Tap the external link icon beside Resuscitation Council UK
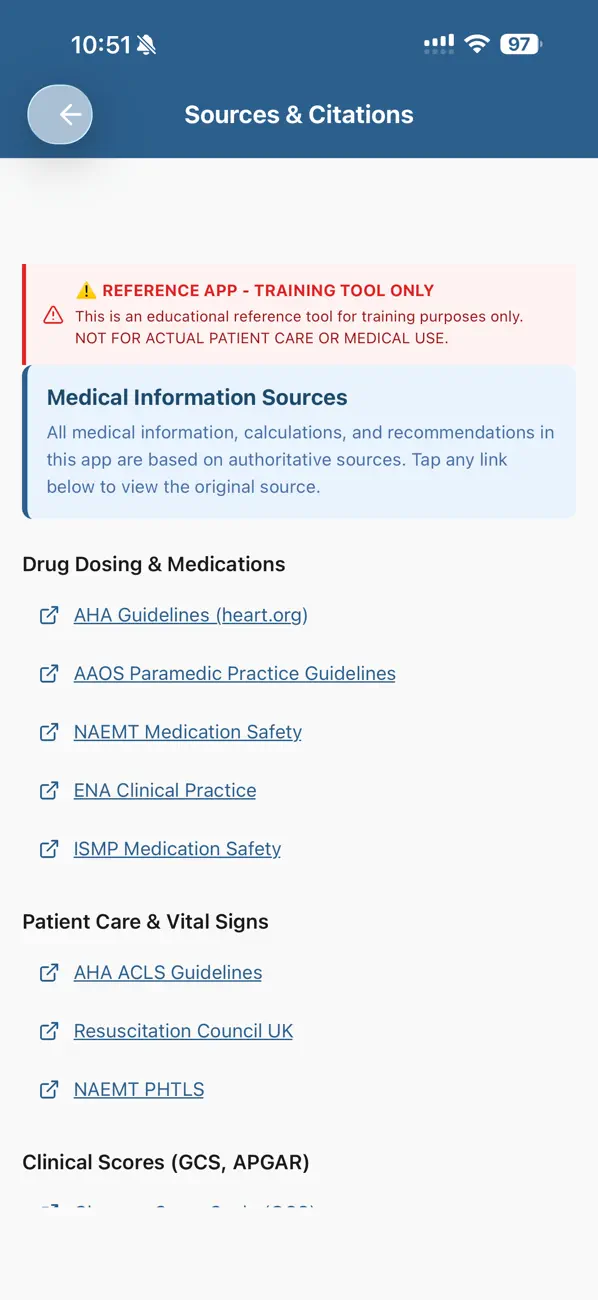The width and height of the screenshot is (598, 1300). pos(49,1030)
